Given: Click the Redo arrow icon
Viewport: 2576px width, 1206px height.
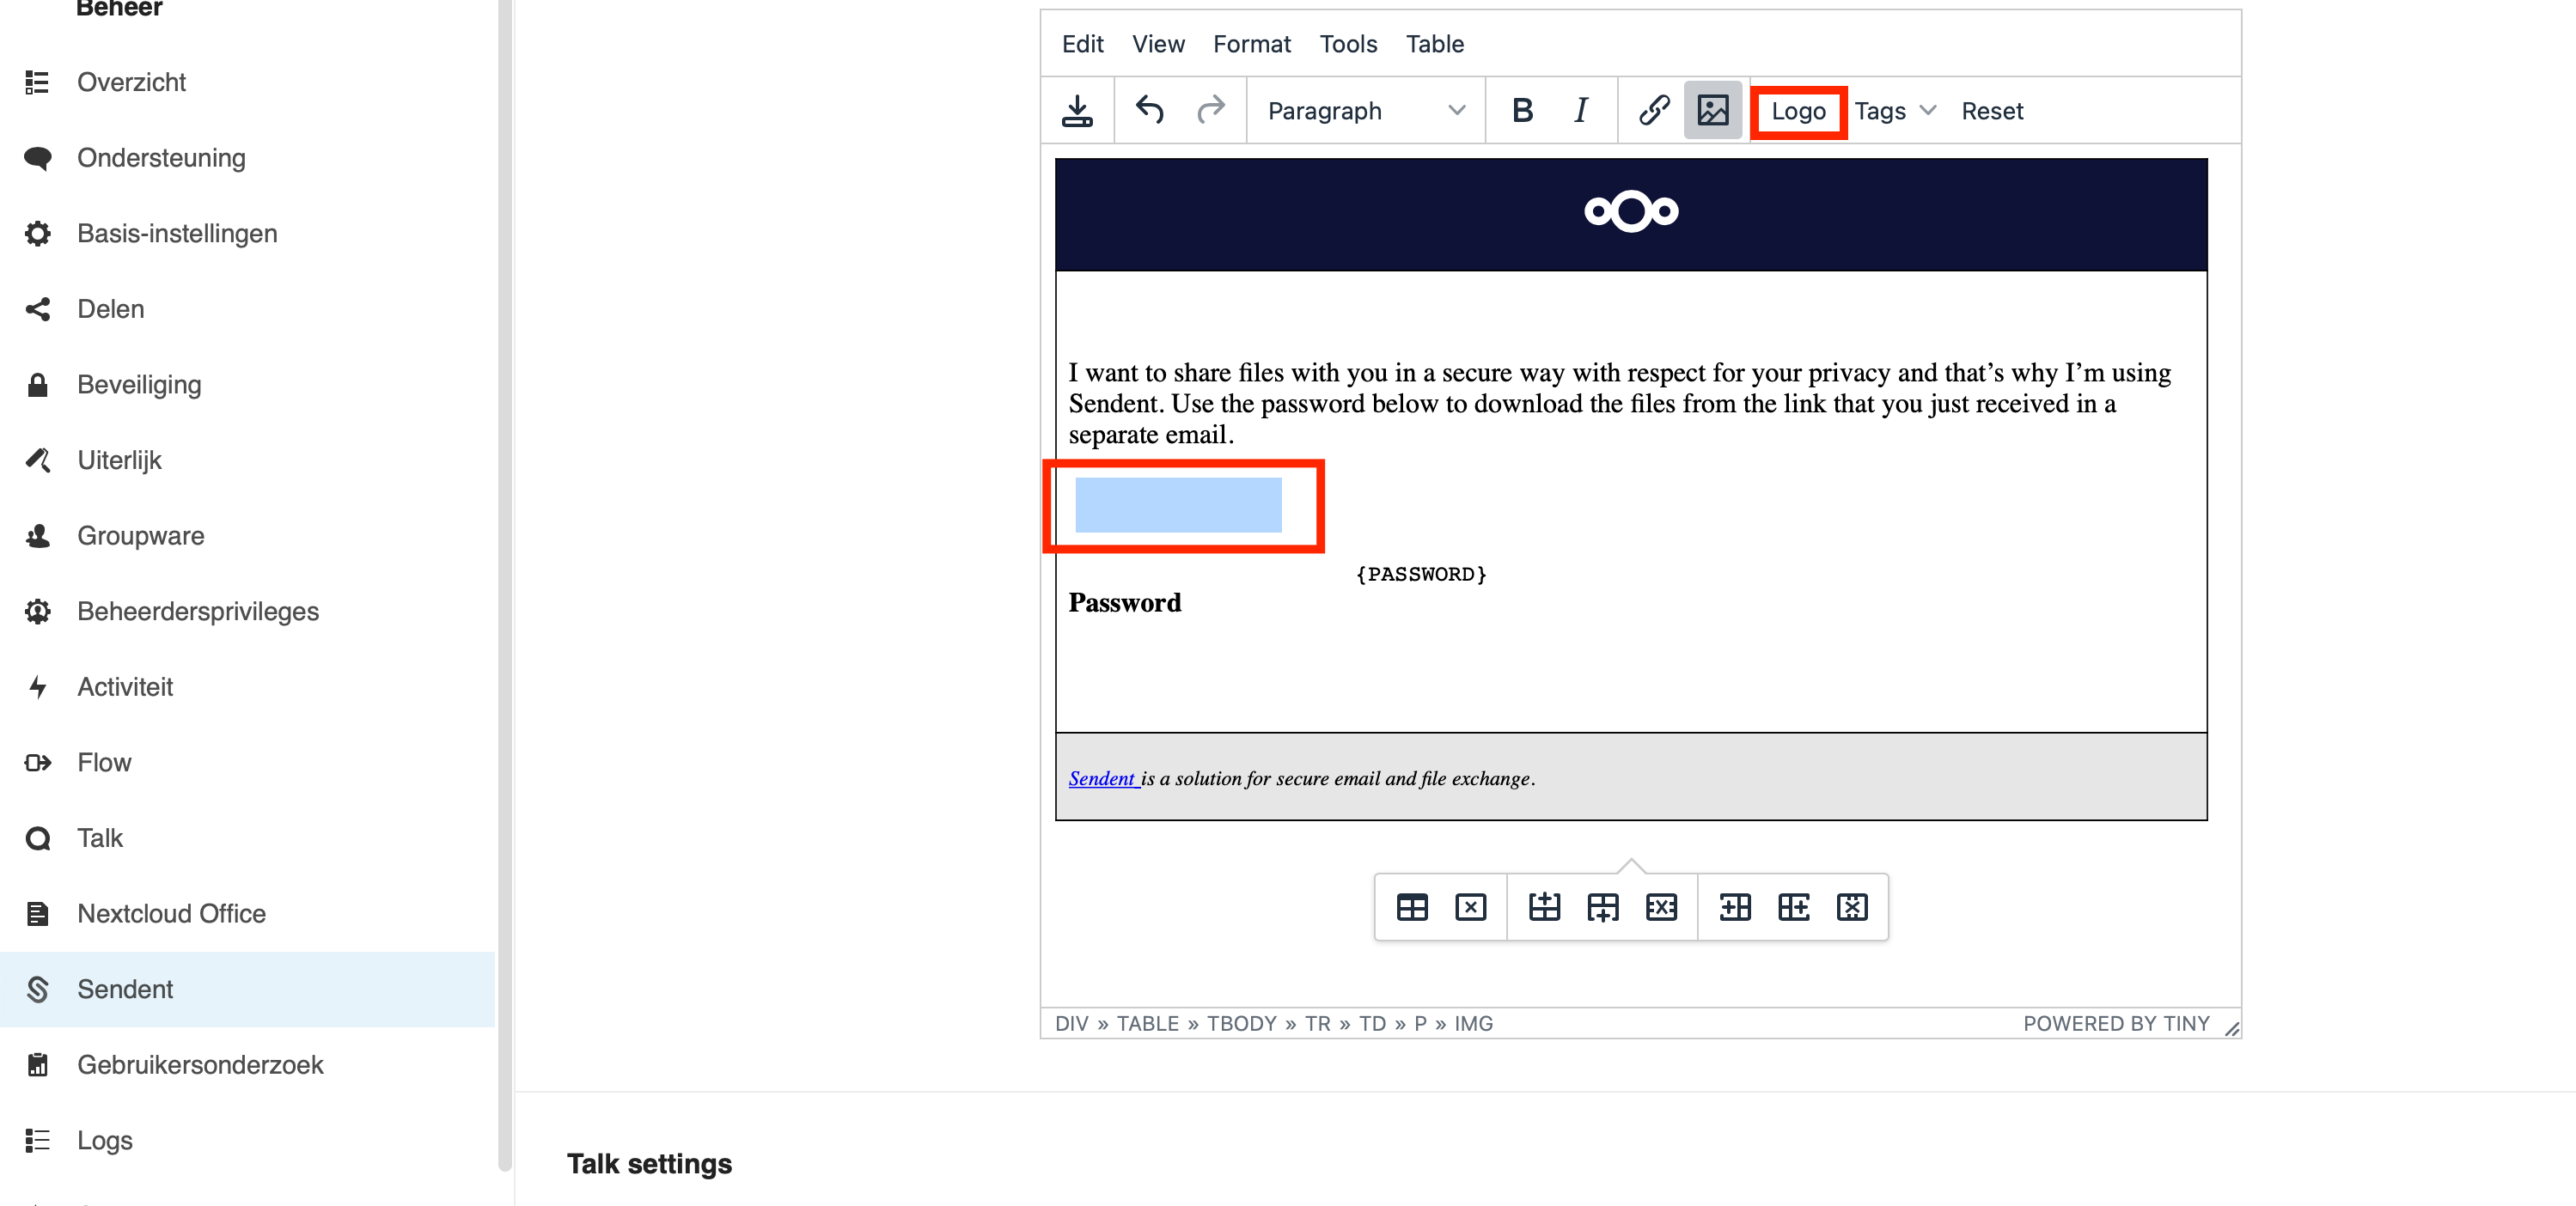Looking at the screenshot, I should coord(1210,110).
